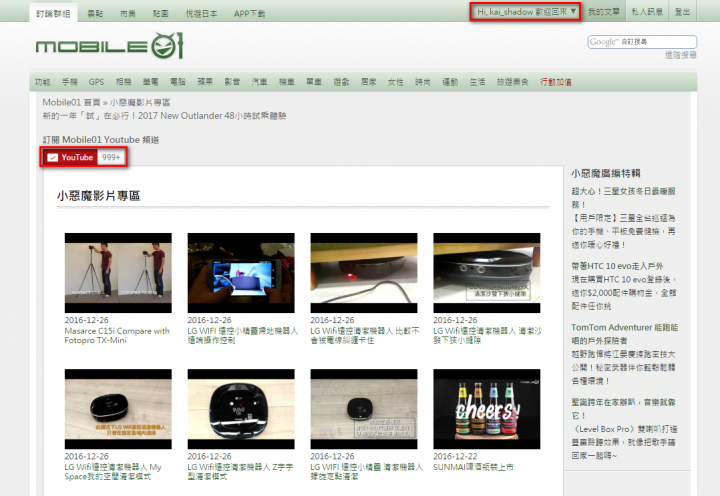Image resolution: width=720 pixels, height=496 pixels.
Task: Click the 2016-12-22 date of SUNMAI video
Action: 455,456
